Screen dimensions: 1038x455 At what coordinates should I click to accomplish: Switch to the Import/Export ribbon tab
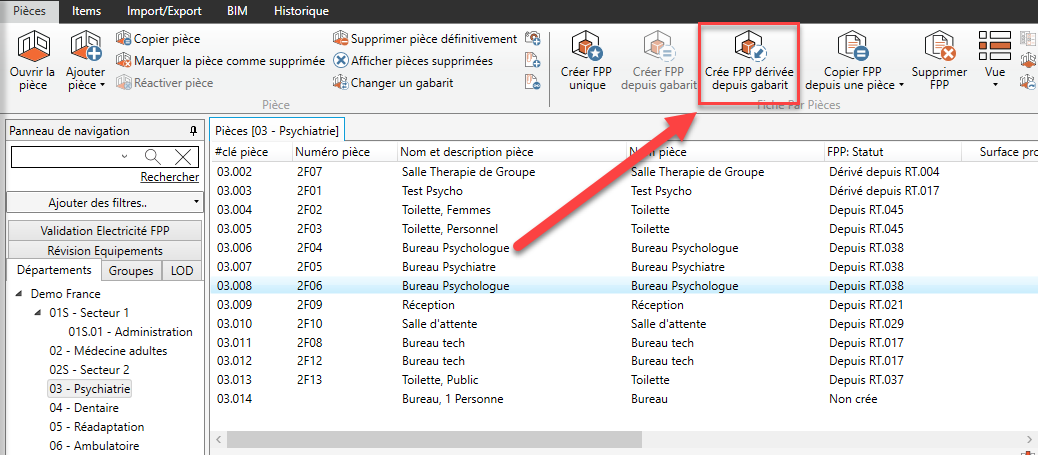(163, 11)
